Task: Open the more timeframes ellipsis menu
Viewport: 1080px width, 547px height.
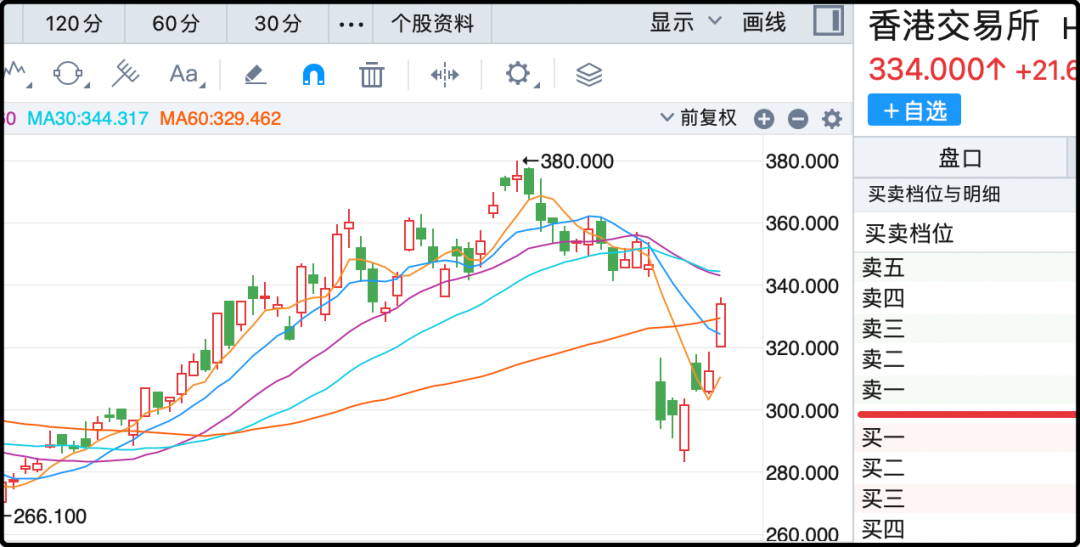Action: [351, 23]
